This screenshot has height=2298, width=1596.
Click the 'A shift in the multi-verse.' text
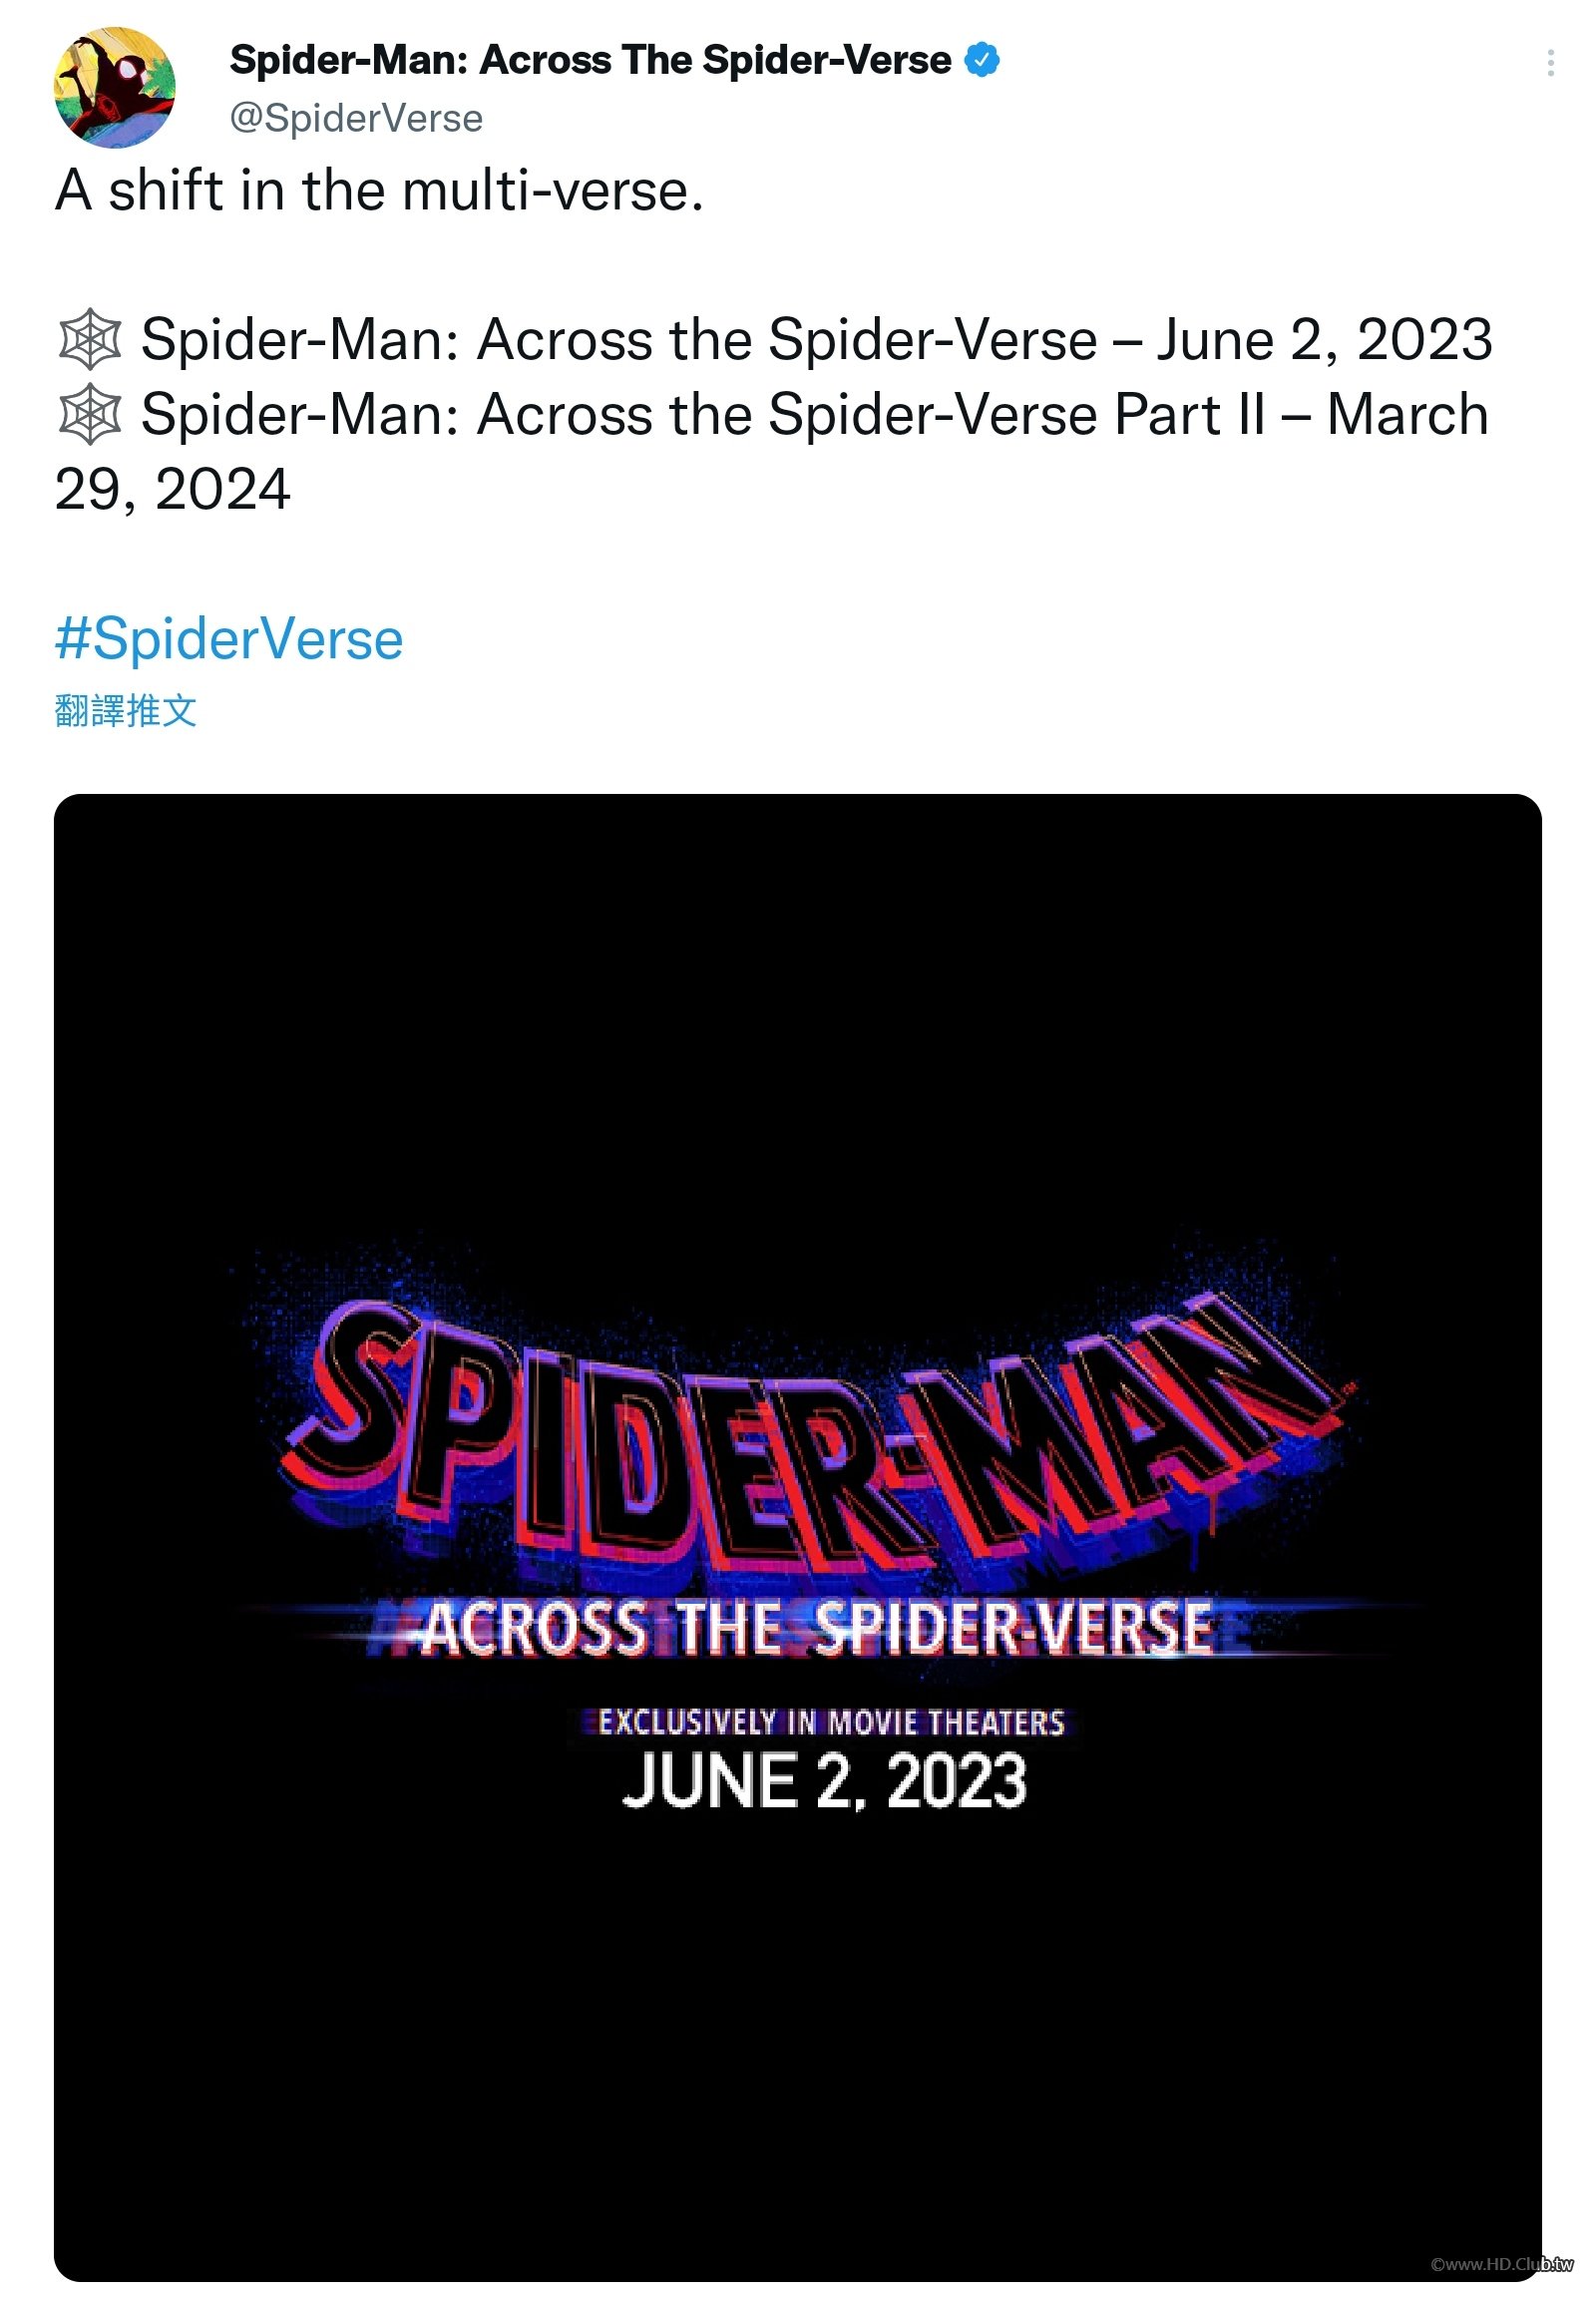[380, 190]
